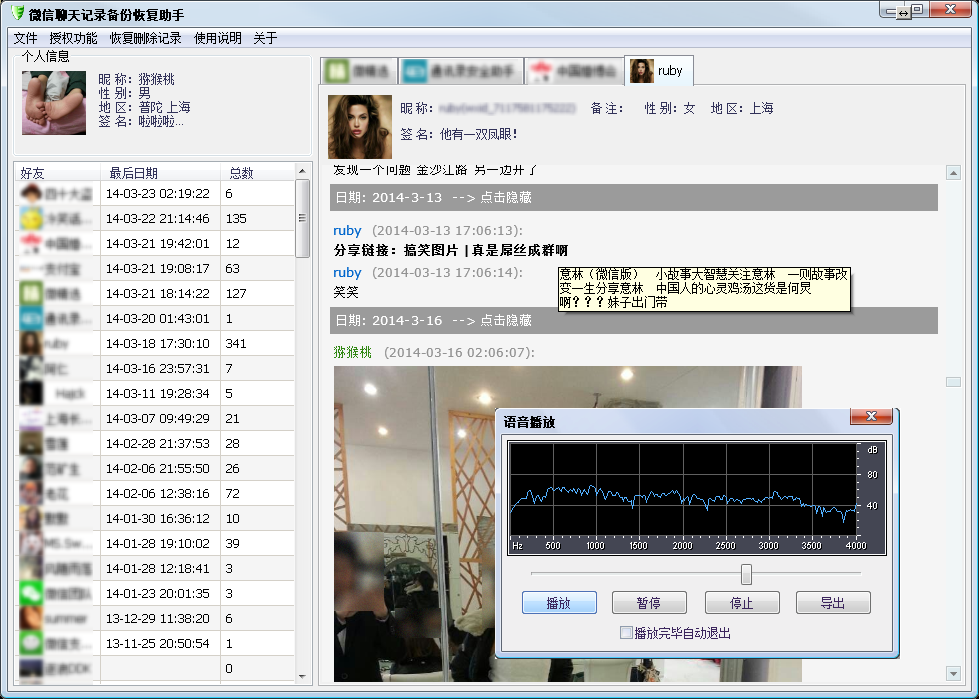Click the green WeChat team avatar dated 14-01-23
This screenshot has height=699, width=979.
click(30, 593)
